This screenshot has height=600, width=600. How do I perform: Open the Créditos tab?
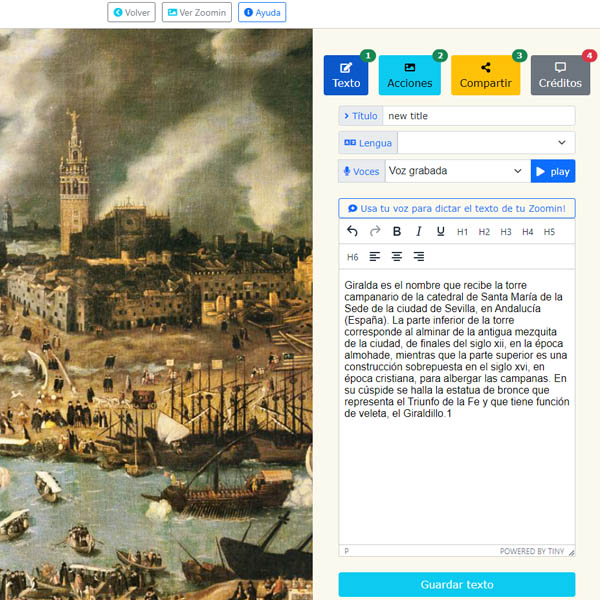tap(560, 75)
